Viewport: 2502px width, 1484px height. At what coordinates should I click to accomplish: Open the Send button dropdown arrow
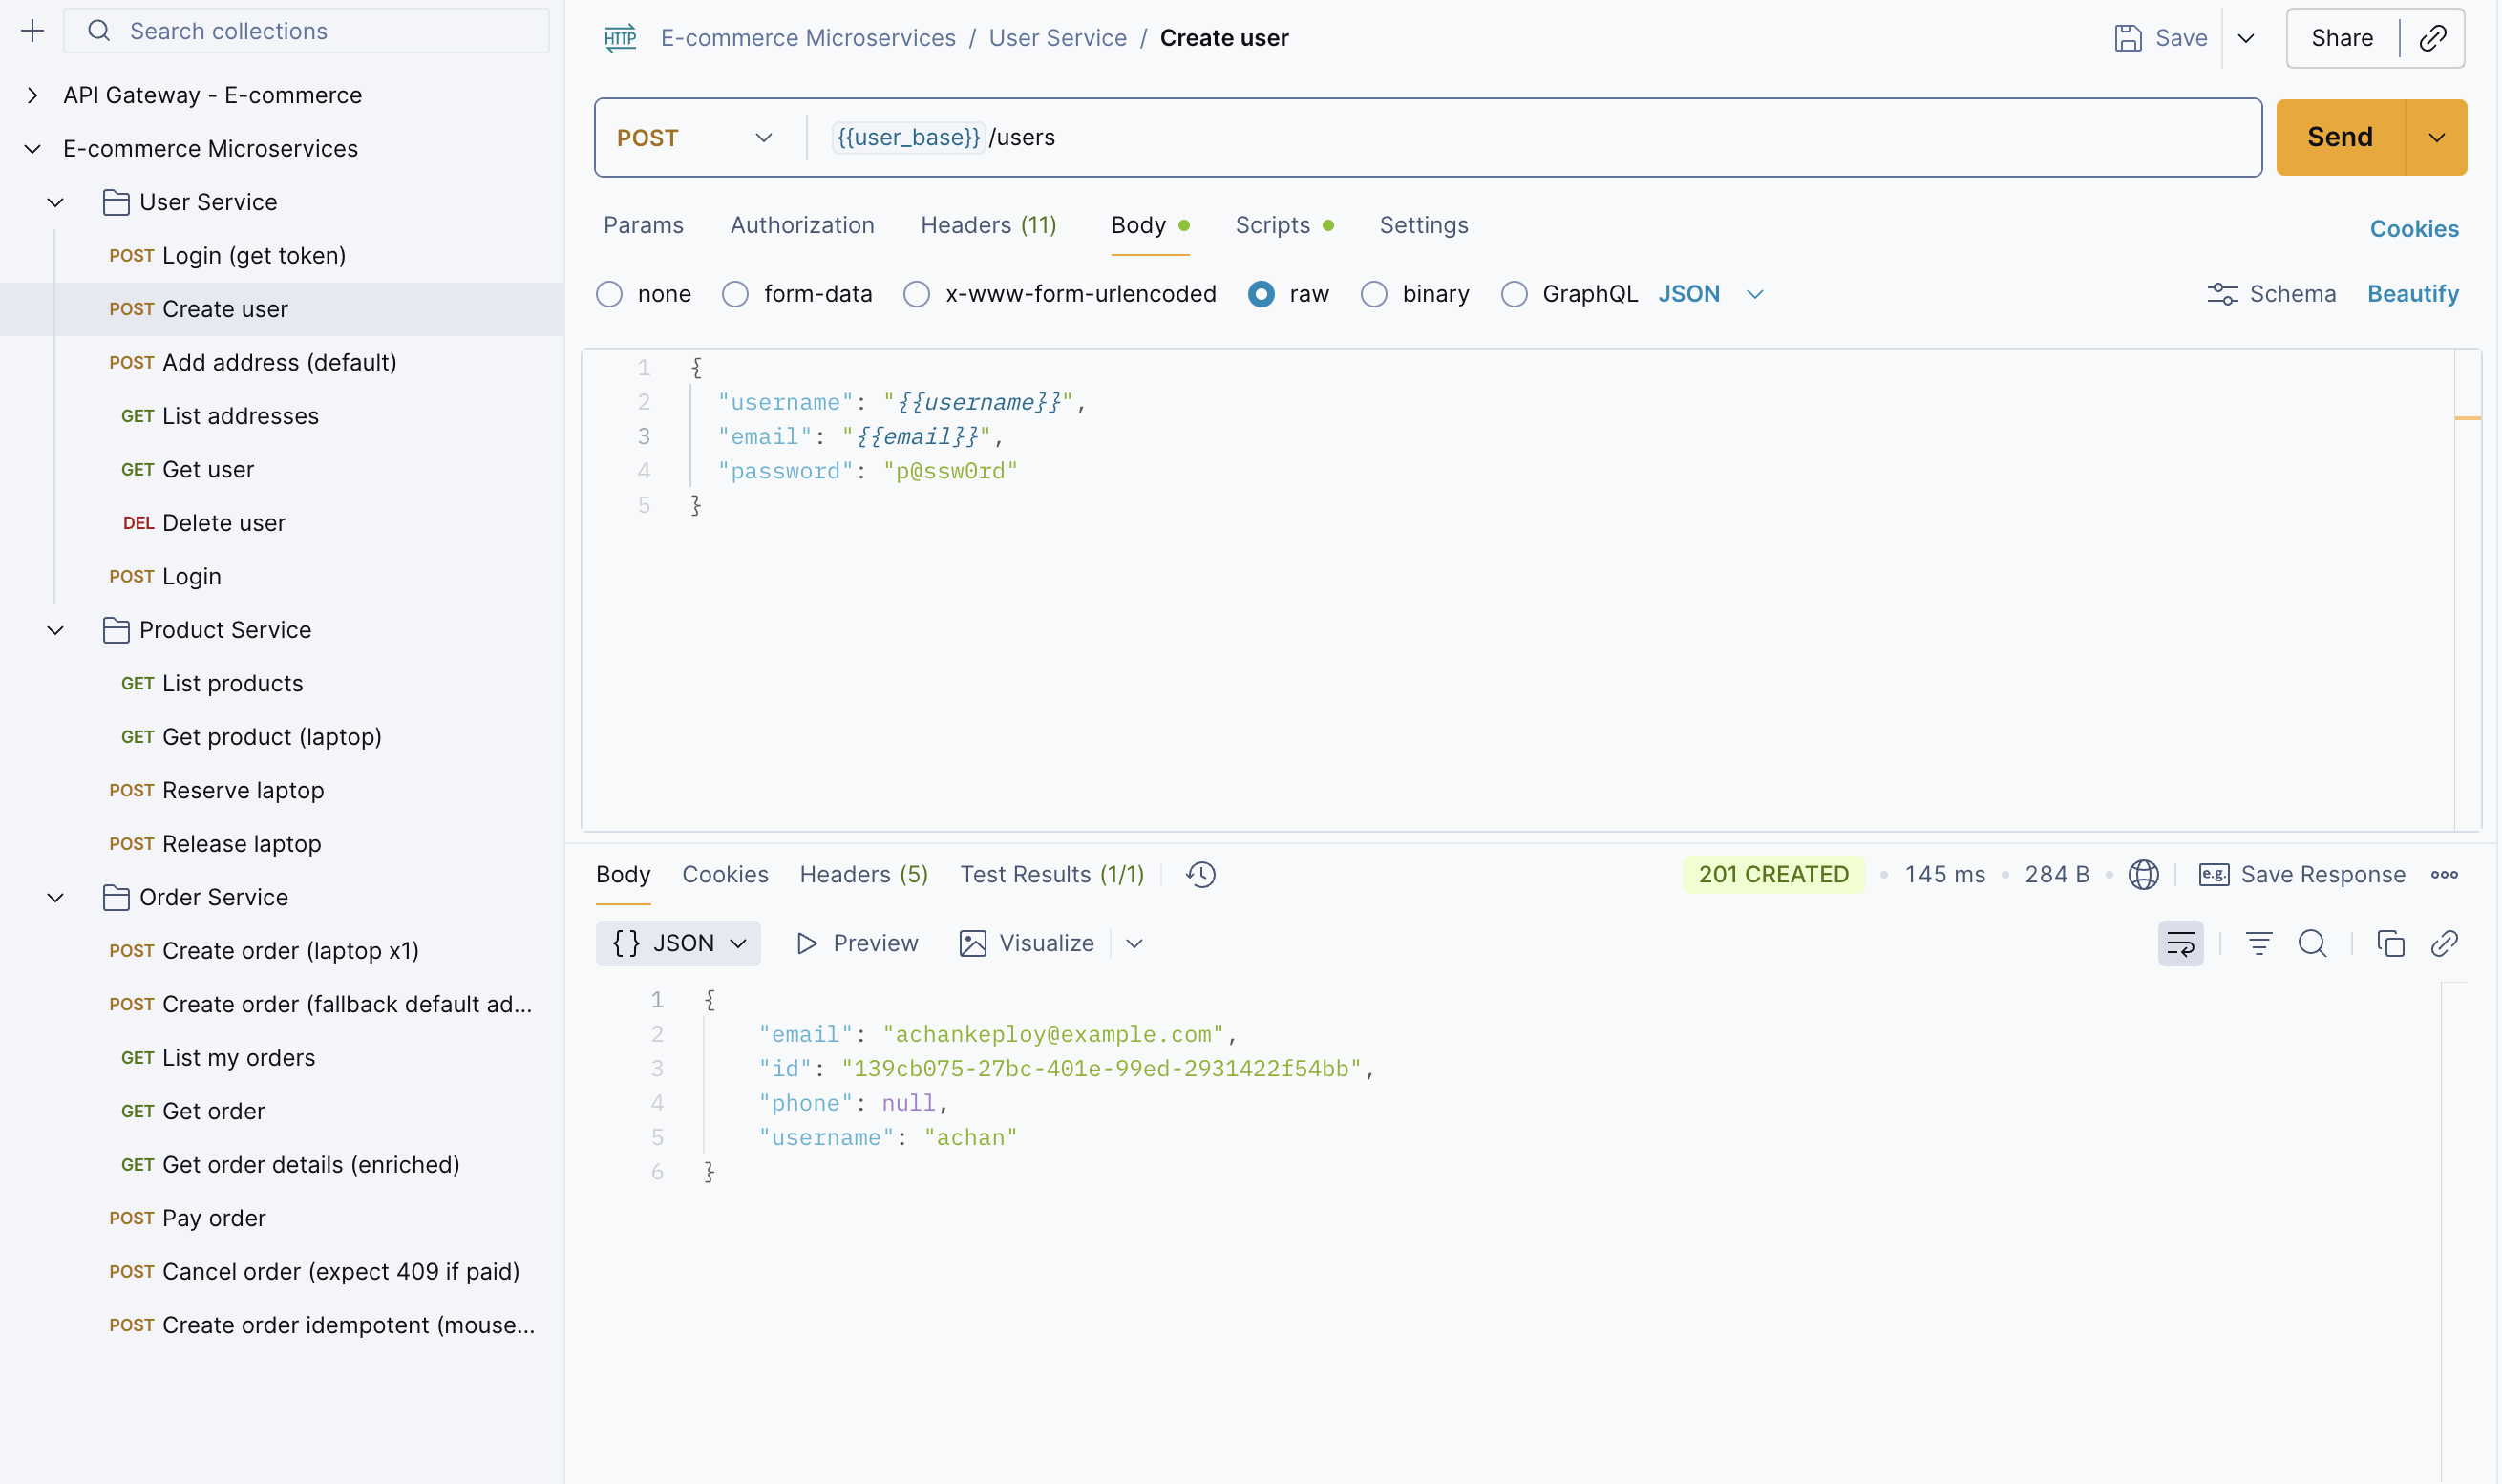click(x=2437, y=137)
